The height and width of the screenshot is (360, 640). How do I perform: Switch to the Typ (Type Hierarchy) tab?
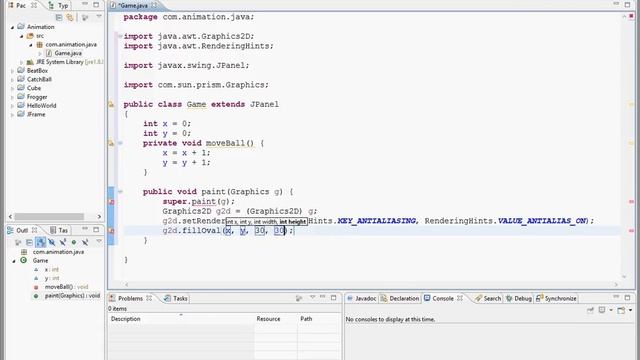(x=59, y=5)
